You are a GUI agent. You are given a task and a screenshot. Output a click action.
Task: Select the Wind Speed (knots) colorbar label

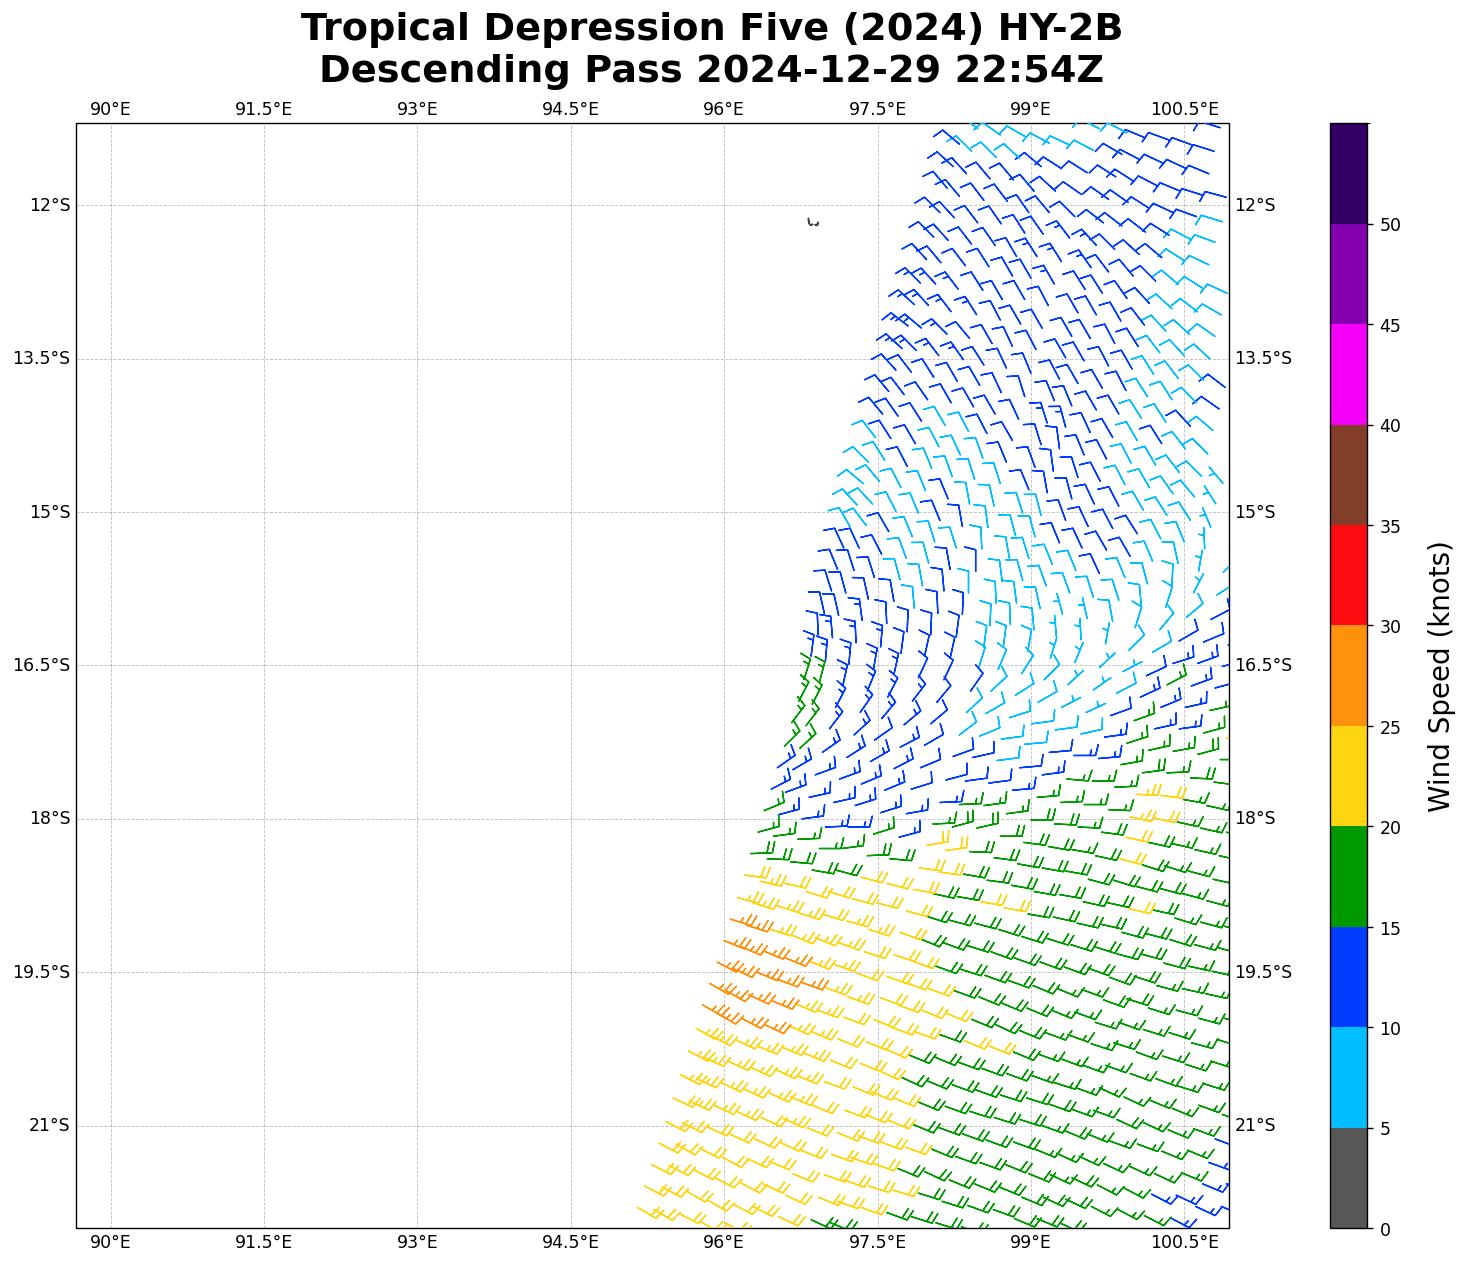click(1438, 676)
